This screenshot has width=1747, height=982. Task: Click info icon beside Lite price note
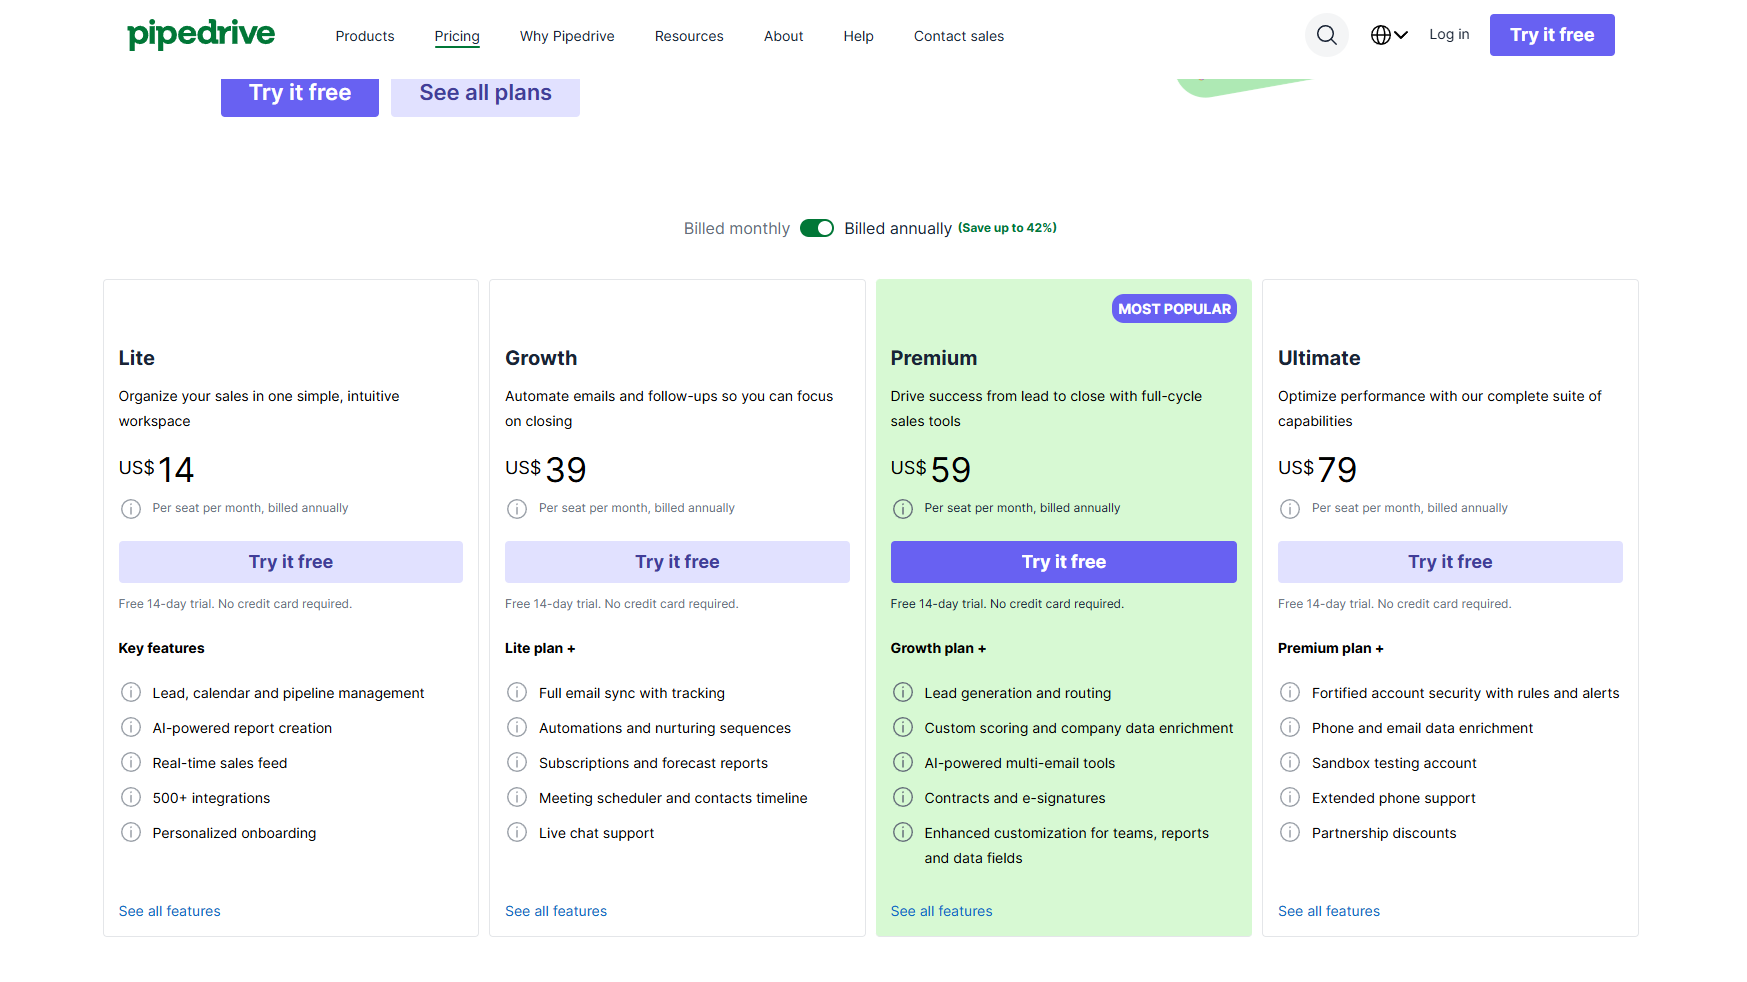click(131, 509)
